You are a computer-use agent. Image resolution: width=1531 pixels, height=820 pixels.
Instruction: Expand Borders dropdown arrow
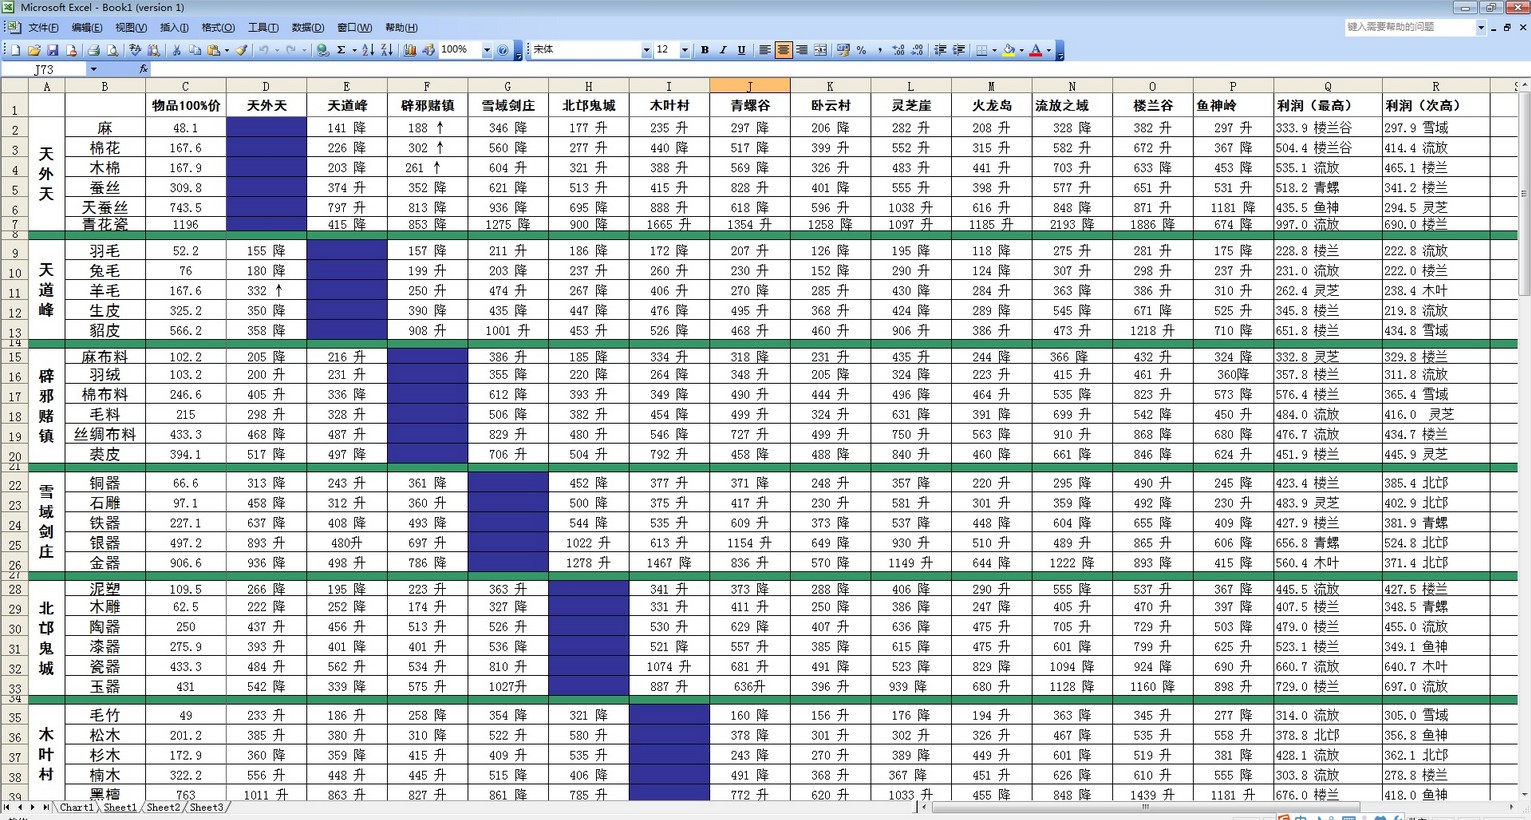tap(994, 50)
